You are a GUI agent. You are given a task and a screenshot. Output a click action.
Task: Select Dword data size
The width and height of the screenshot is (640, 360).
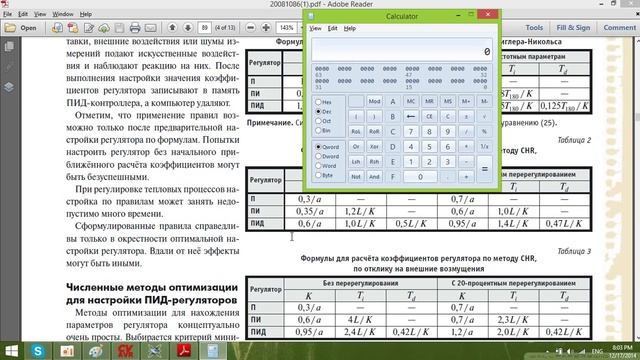tap(327, 156)
